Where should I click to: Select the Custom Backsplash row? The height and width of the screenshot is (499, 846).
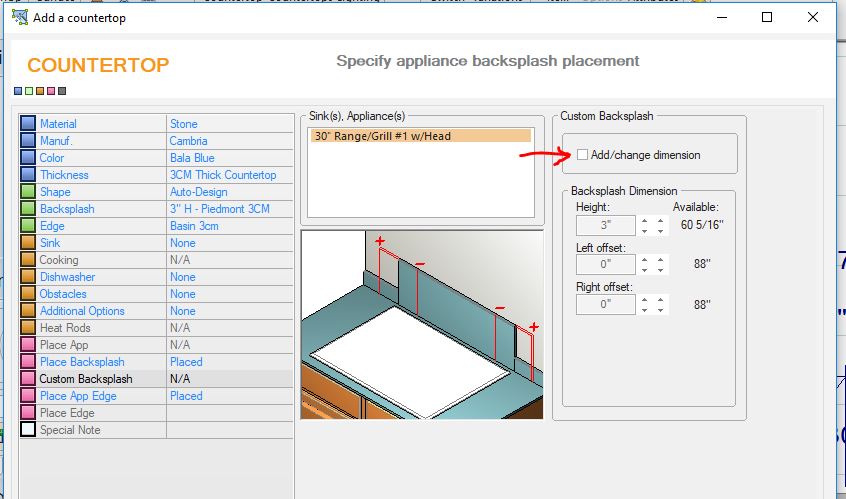(86, 379)
